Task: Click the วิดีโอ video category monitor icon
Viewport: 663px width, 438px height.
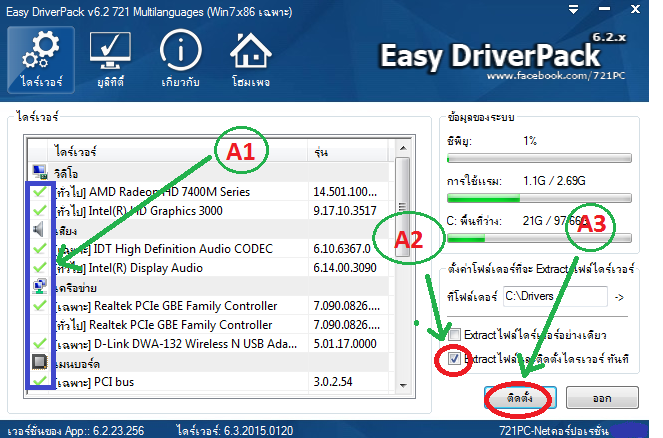Action: [x=40, y=172]
